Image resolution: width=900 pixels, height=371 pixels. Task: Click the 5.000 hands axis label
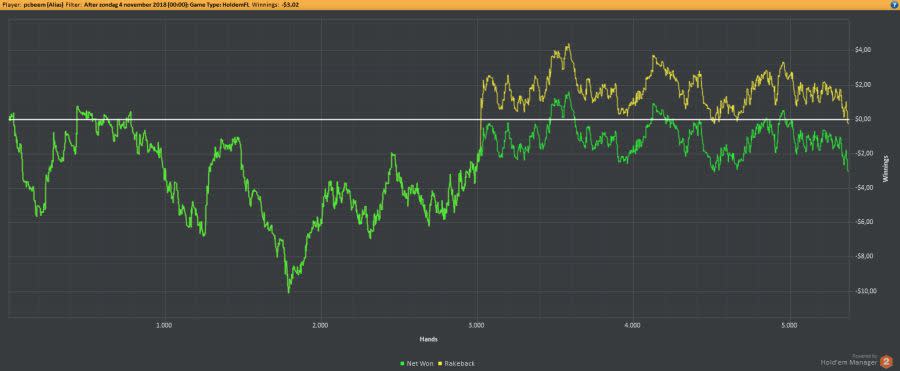click(x=790, y=325)
